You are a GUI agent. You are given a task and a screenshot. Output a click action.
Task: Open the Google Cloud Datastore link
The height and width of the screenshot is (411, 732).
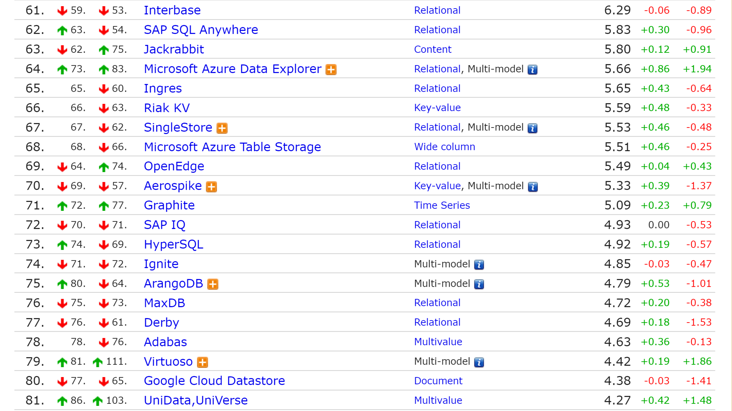click(x=214, y=381)
